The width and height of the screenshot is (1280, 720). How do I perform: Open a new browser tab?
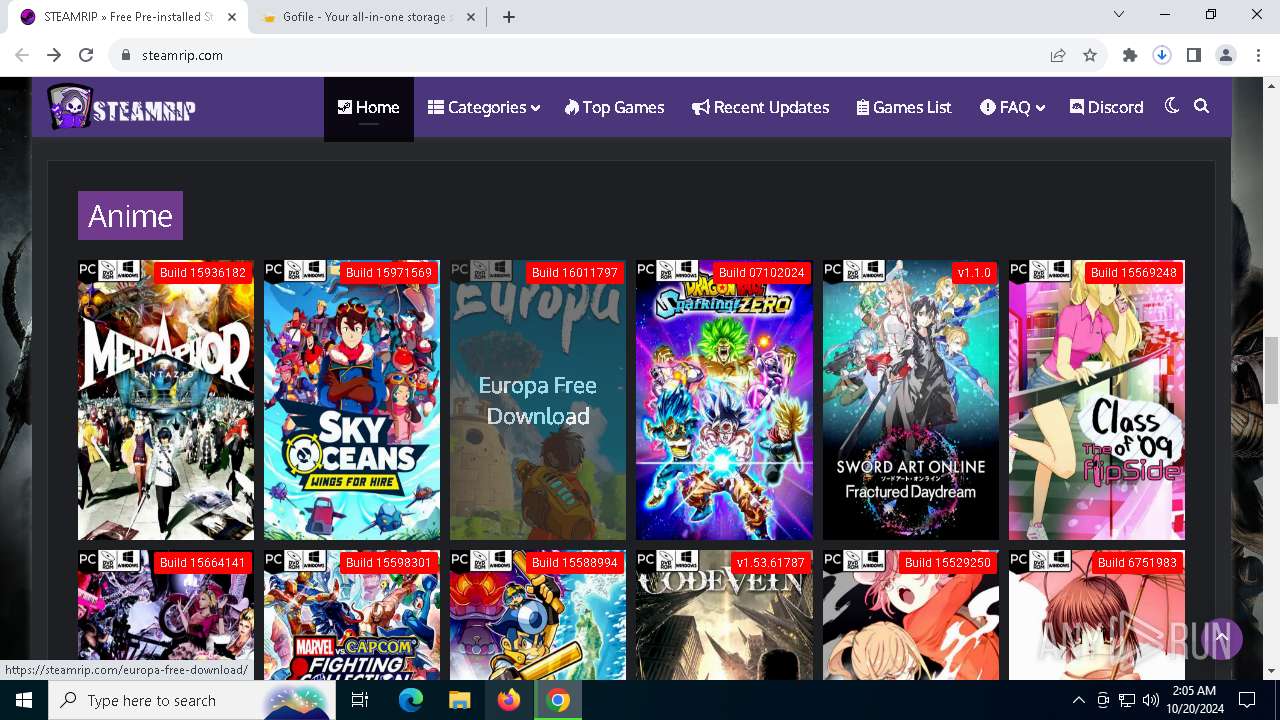tap(509, 17)
